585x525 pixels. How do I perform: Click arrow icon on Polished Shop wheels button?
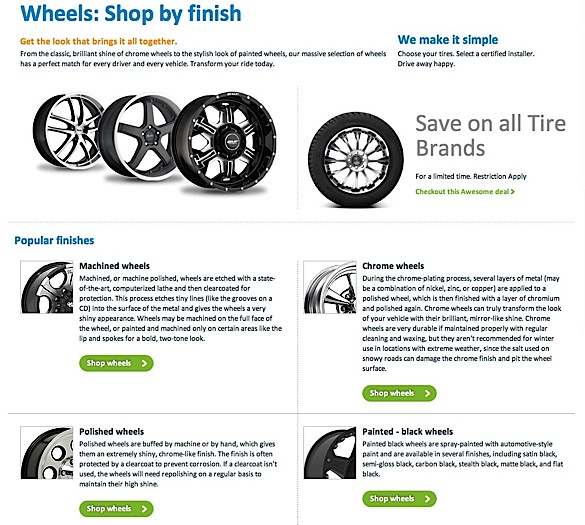coord(144,509)
